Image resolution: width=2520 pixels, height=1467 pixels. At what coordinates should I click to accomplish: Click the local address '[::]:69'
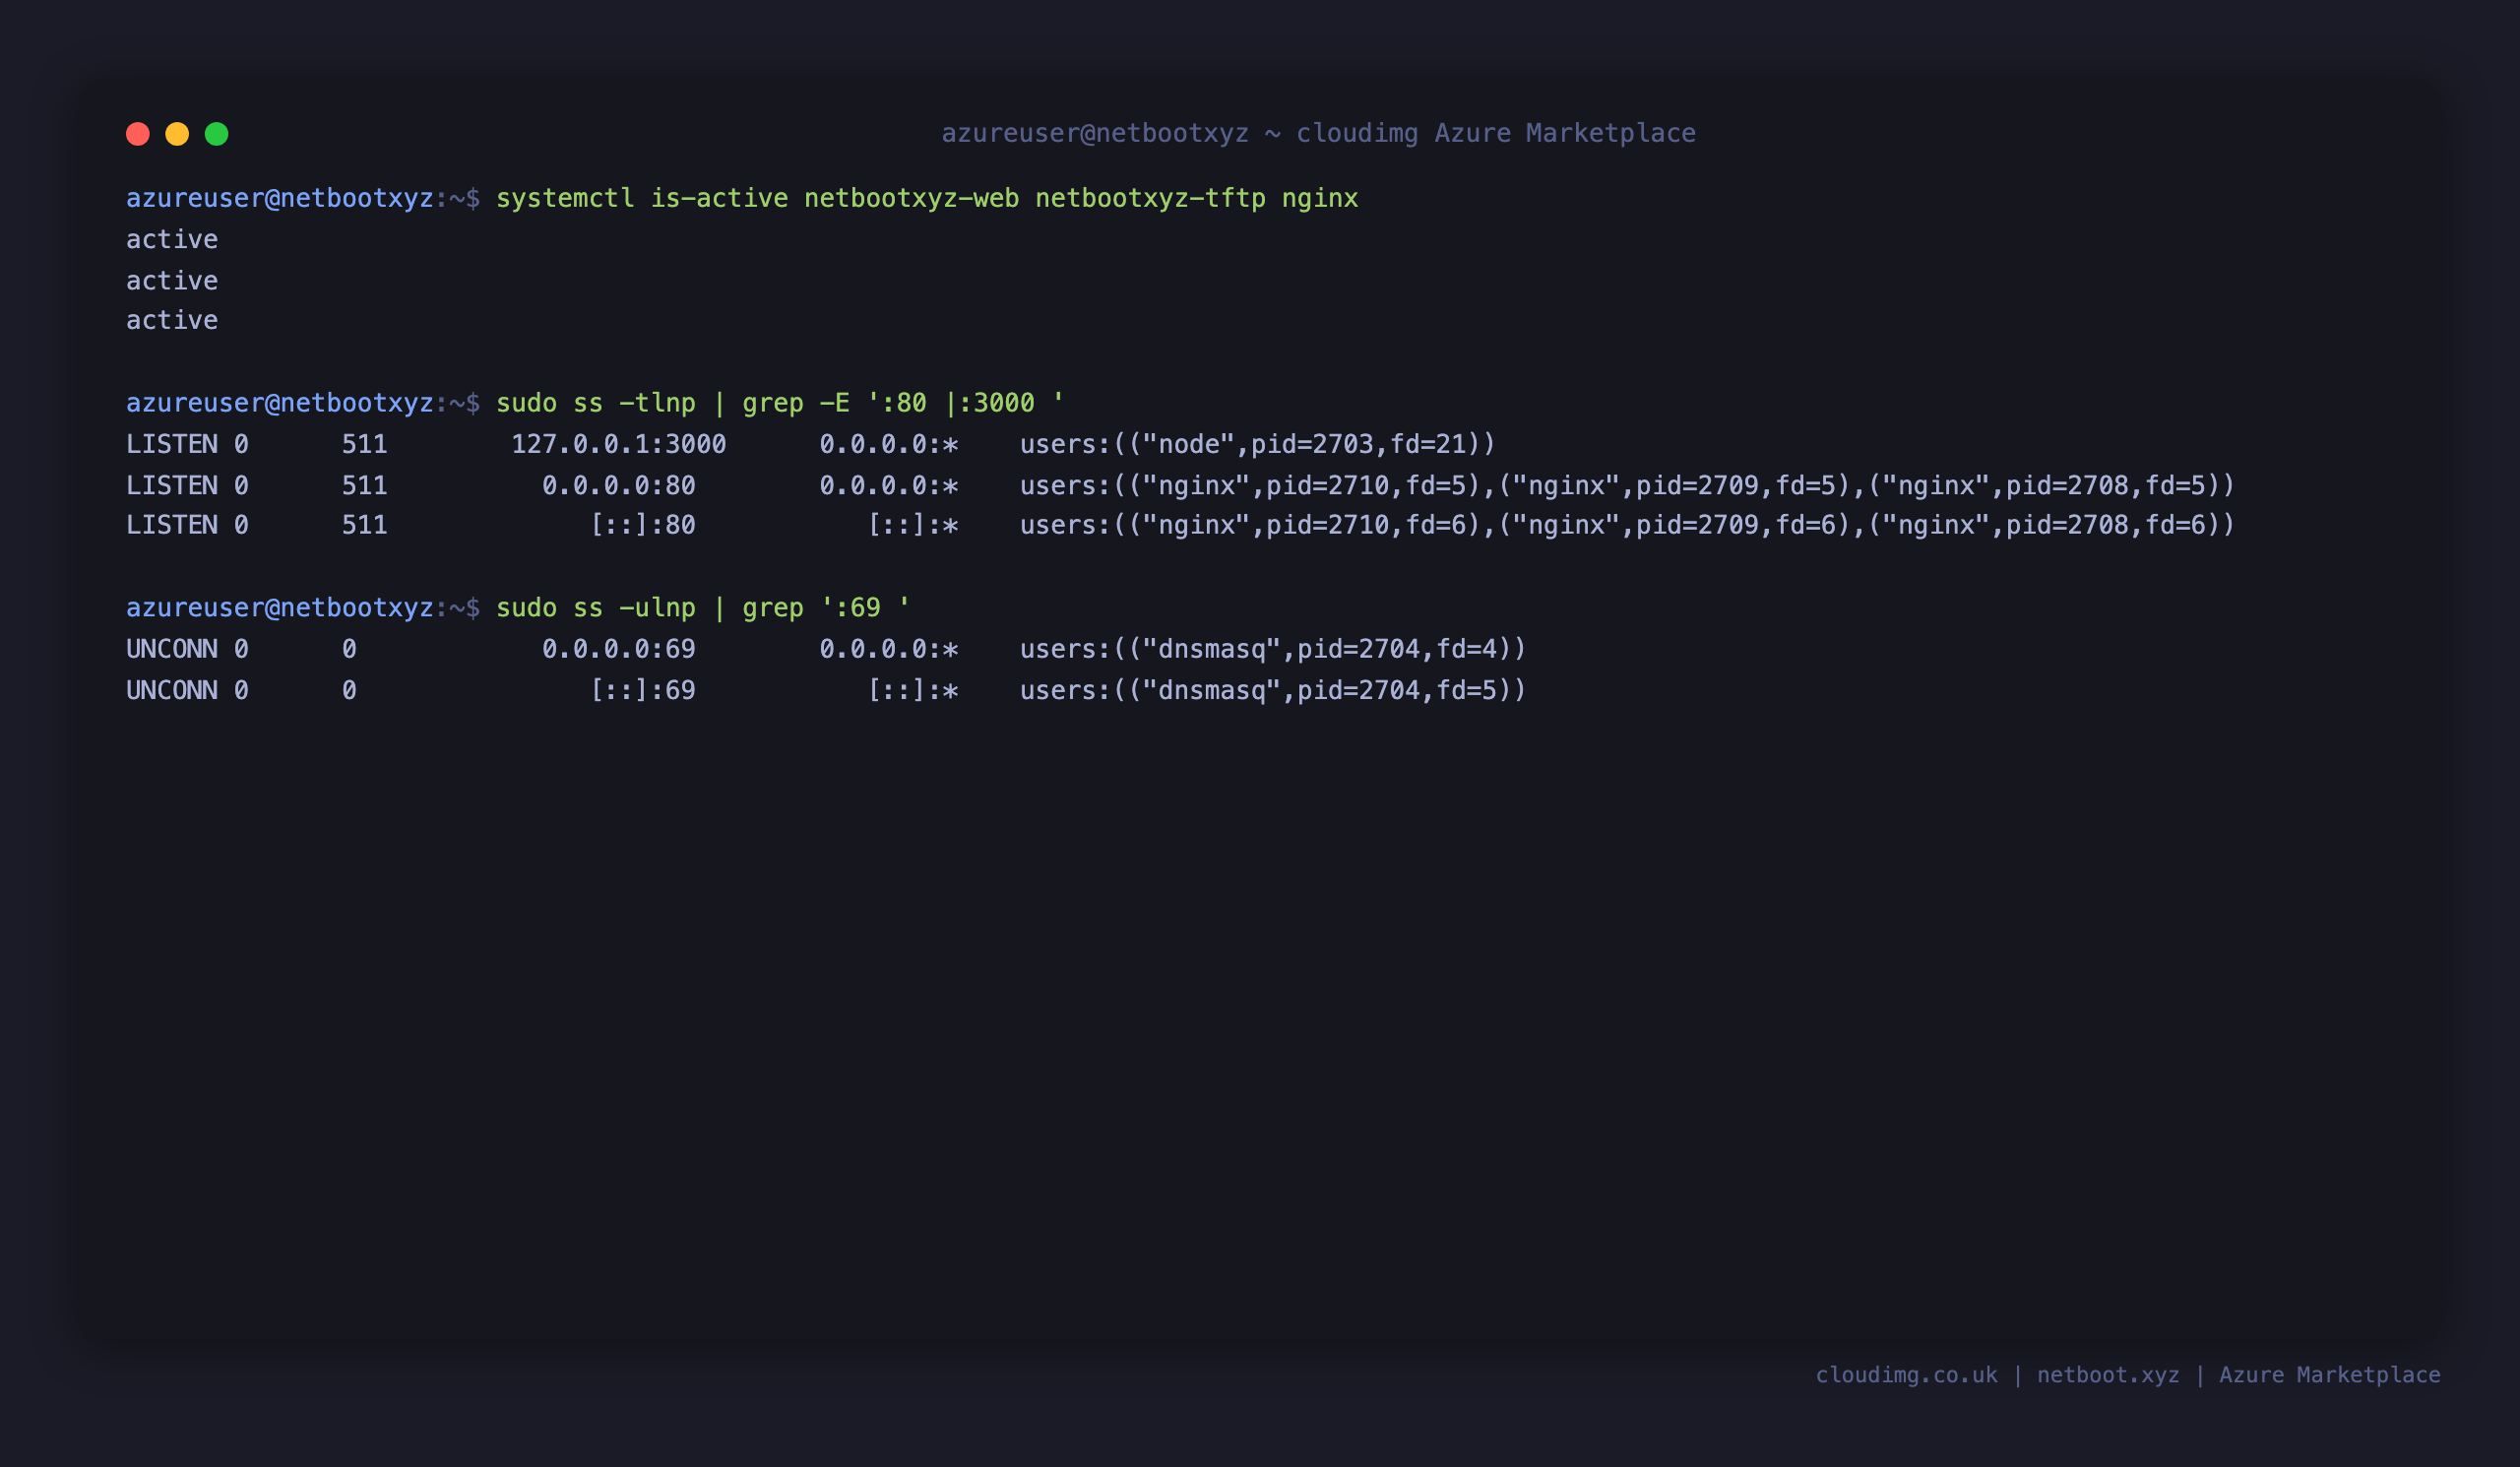click(642, 690)
